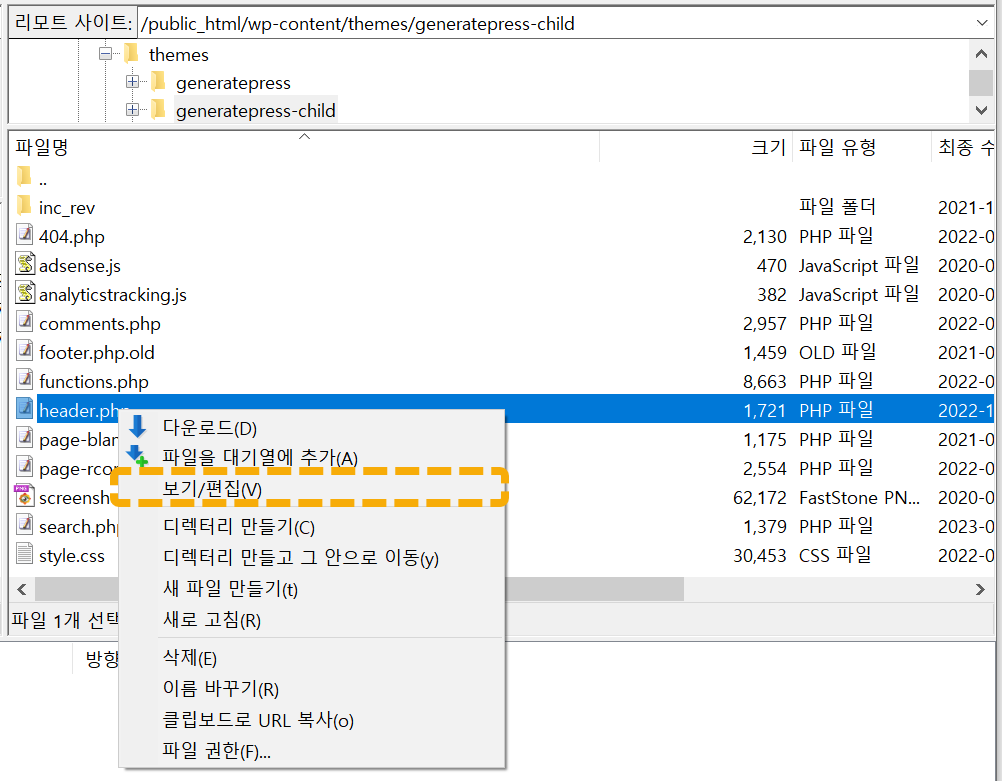1002x781 pixels.
Task: Collapse the themes tree node
Action: (x=105, y=55)
